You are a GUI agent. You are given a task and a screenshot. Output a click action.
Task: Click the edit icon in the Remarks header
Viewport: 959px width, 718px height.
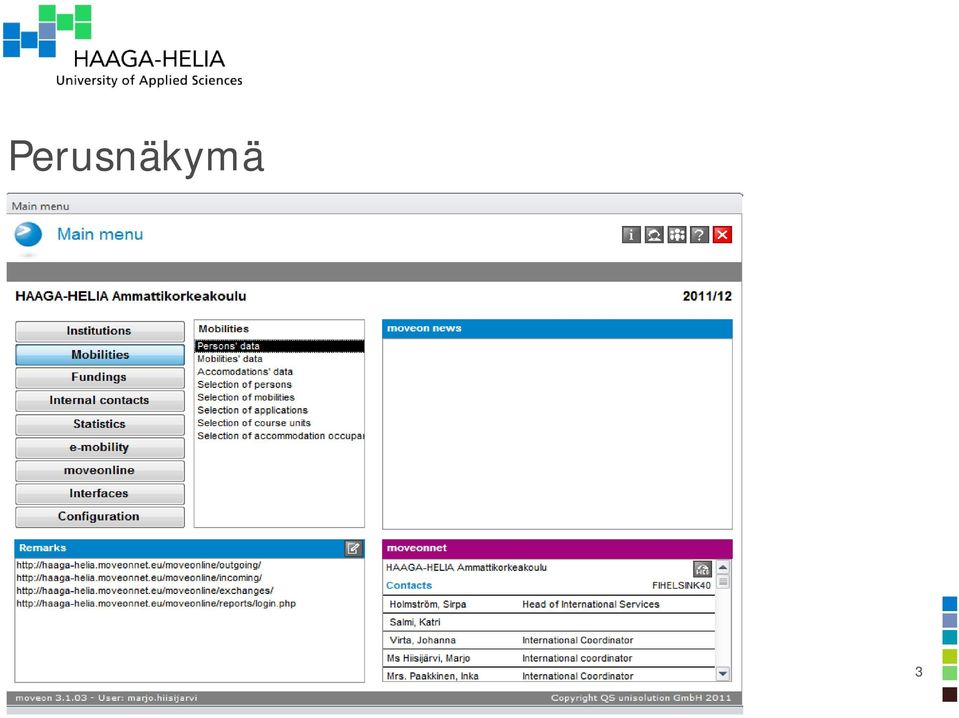pos(354,548)
